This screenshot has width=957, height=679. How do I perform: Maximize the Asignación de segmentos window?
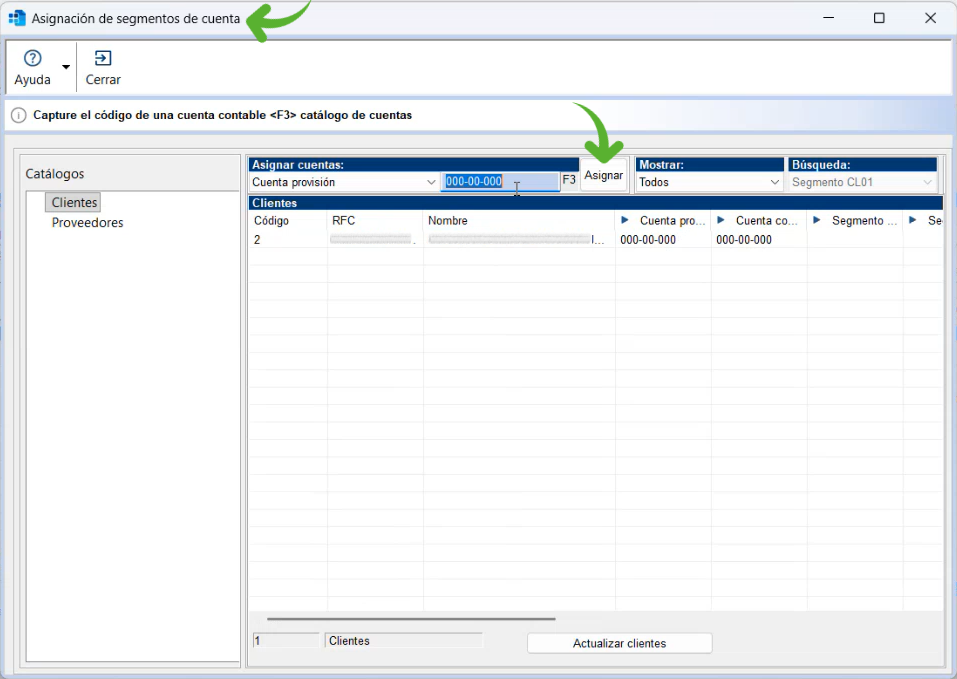[x=879, y=18]
